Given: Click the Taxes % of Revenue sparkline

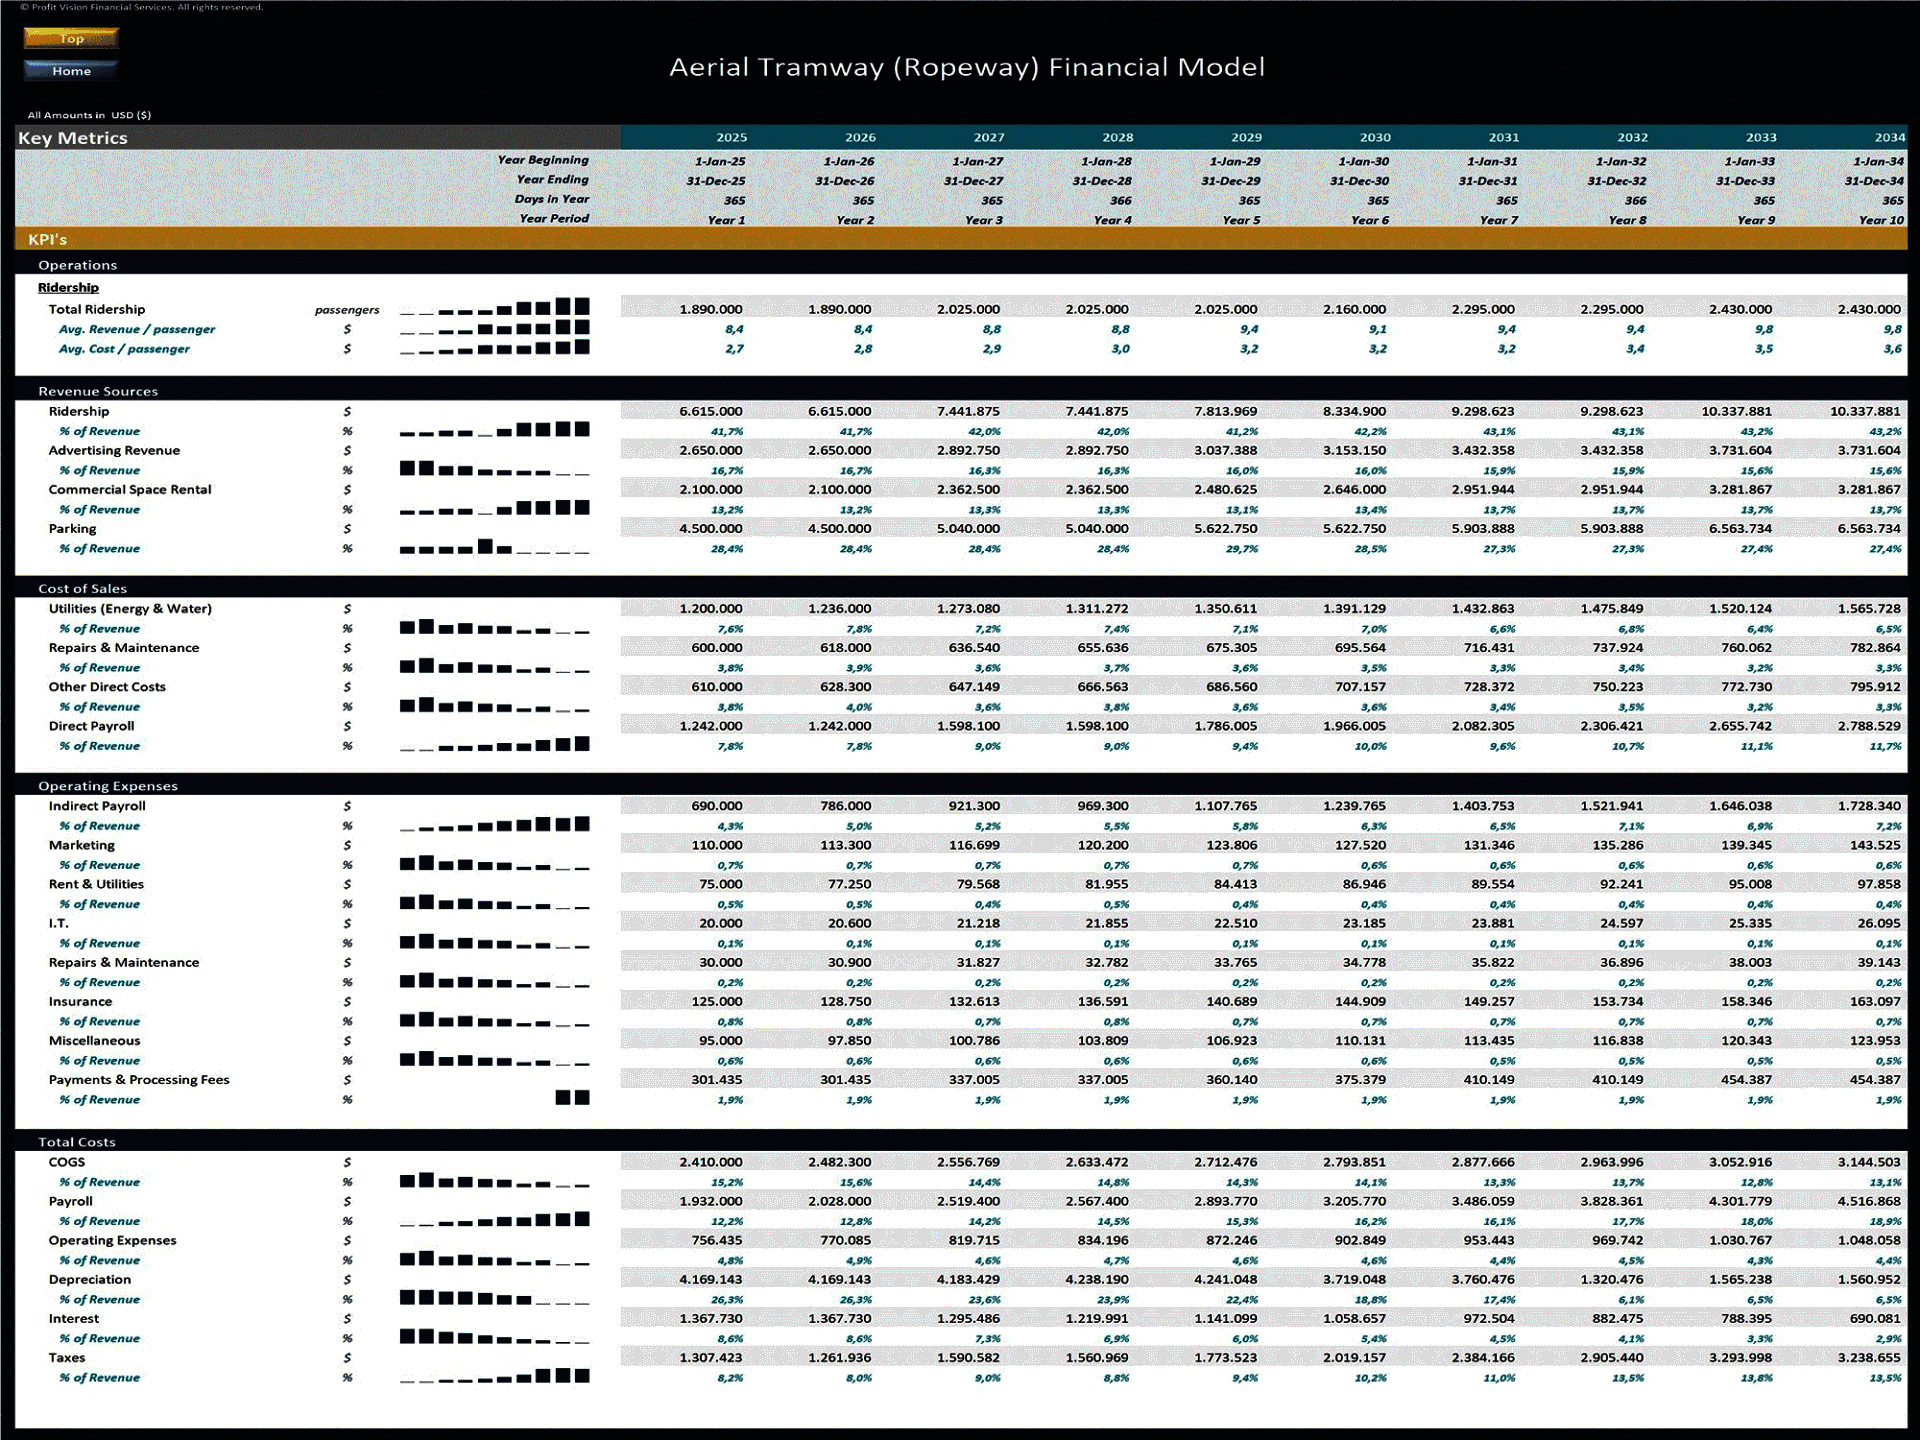Looking at the screenshot, I should 494,1376.
